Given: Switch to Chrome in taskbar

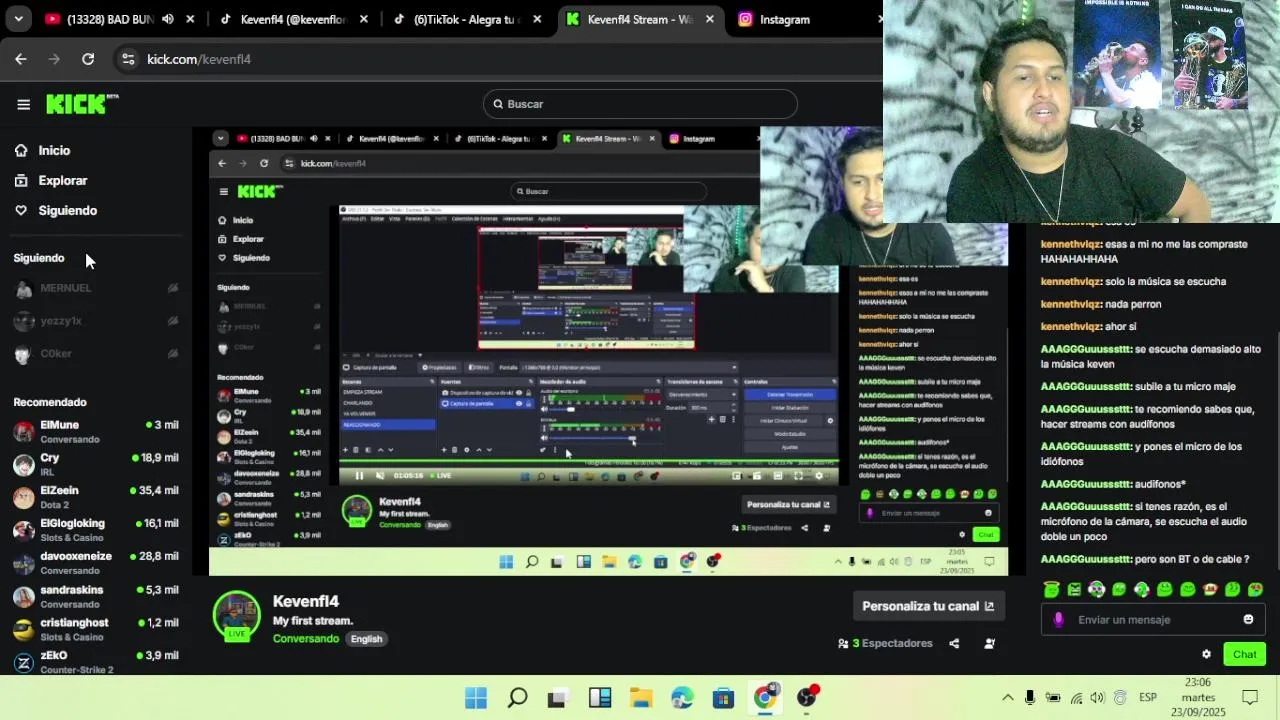Looking at the screenshot, I should pos(765,698).
